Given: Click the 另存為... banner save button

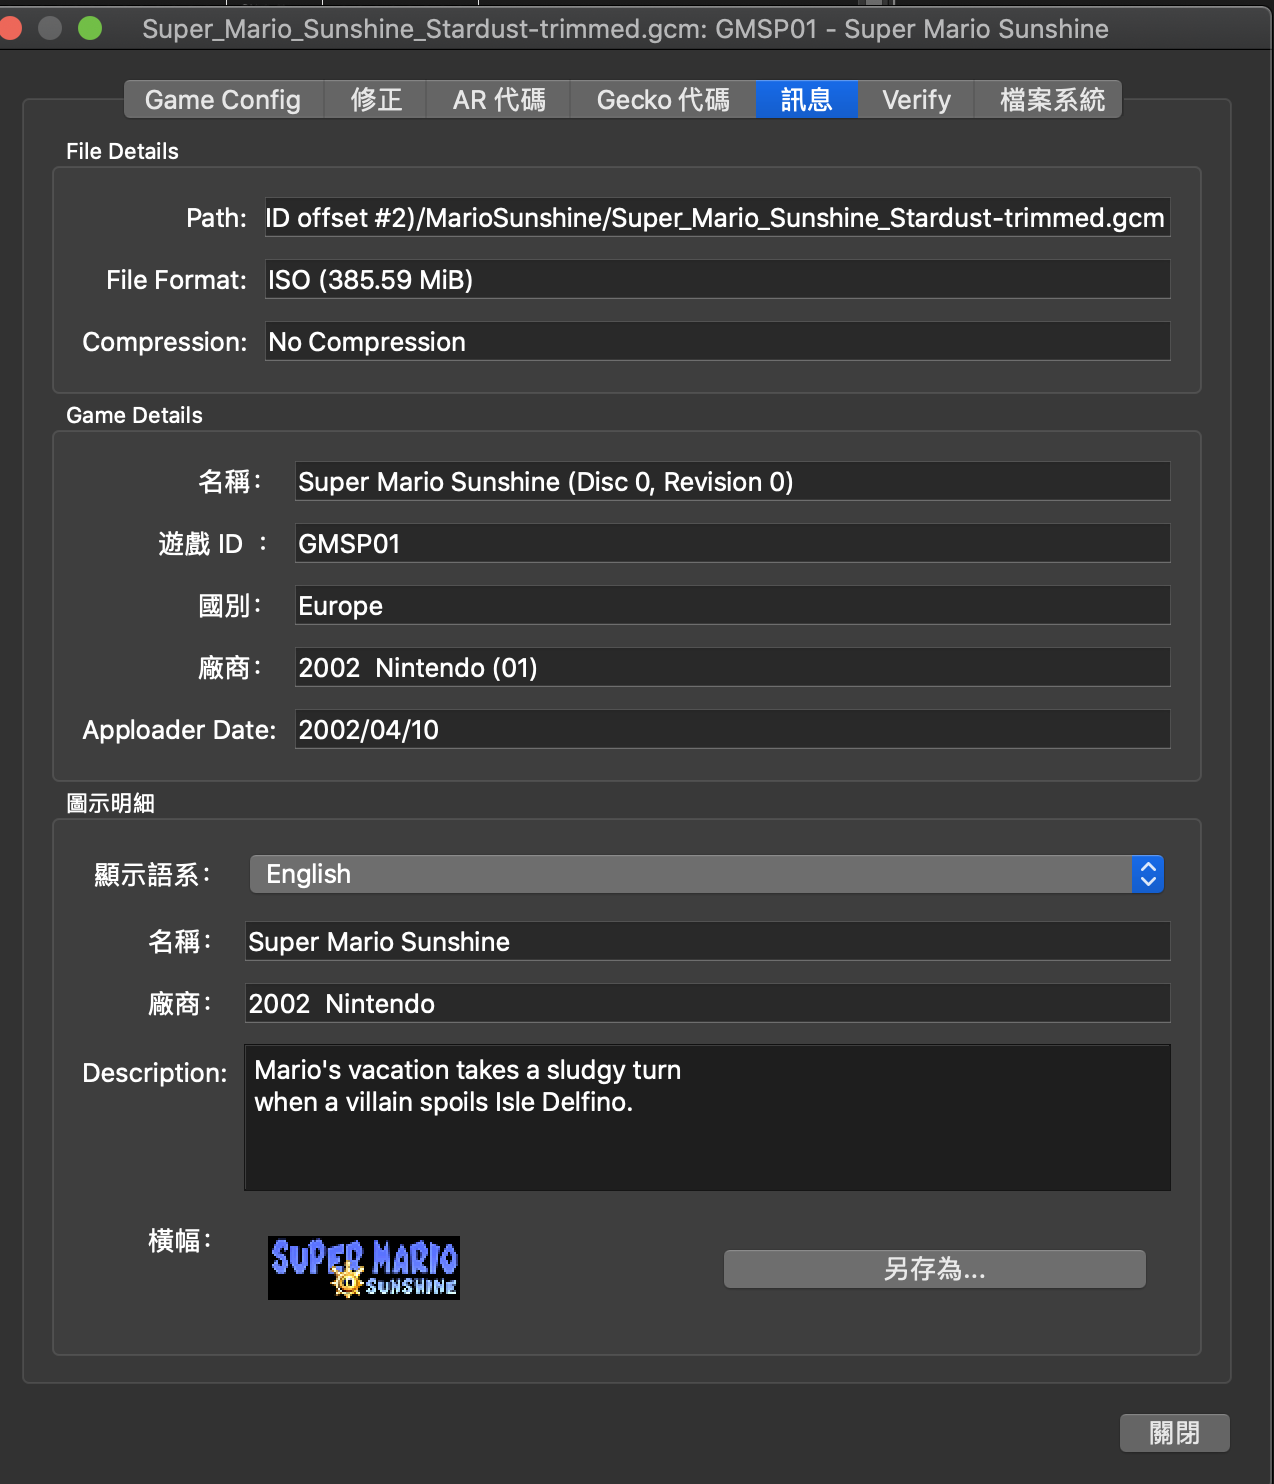Looking at the screenshot, I should coord(934,1269).
